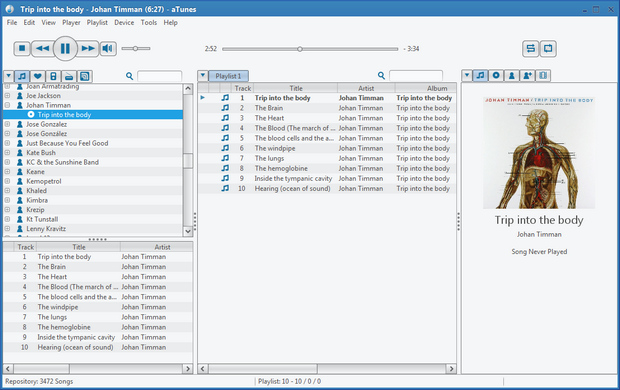Image resolution: width=620 pixels, height=390 pixels.
Task: Select The Brain in the playlist
Action: tap(327, 108)
